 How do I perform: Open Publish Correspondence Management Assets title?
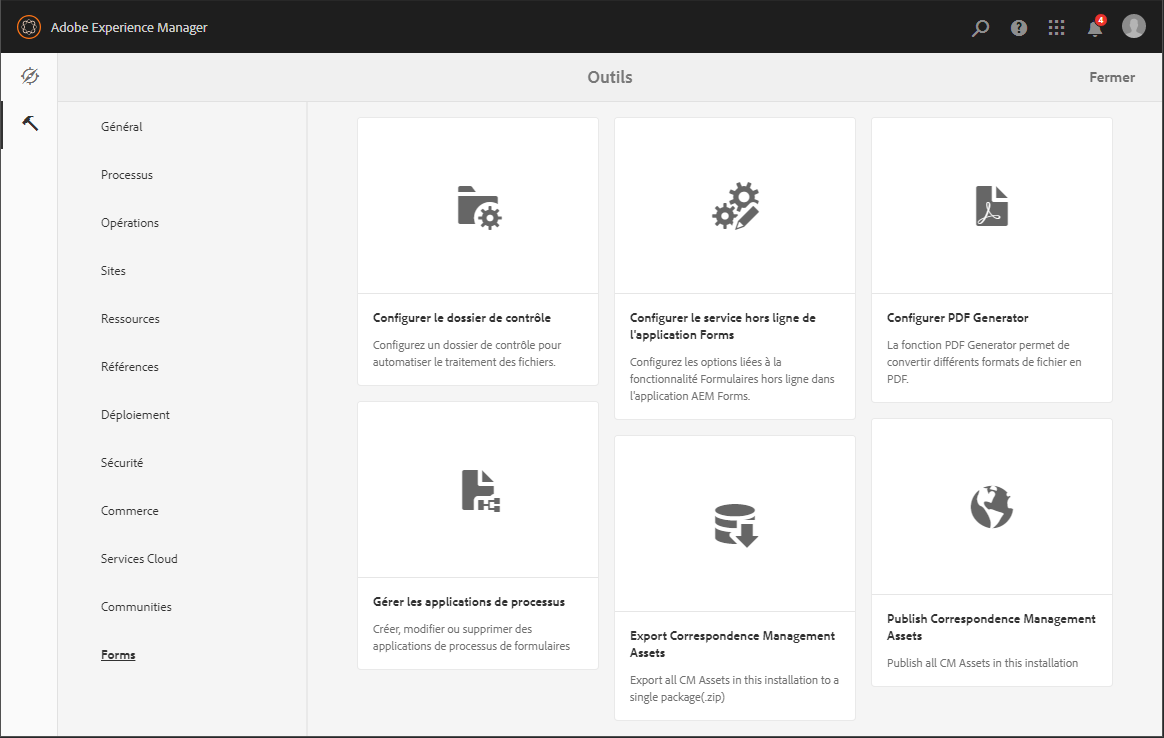[991, 627]
